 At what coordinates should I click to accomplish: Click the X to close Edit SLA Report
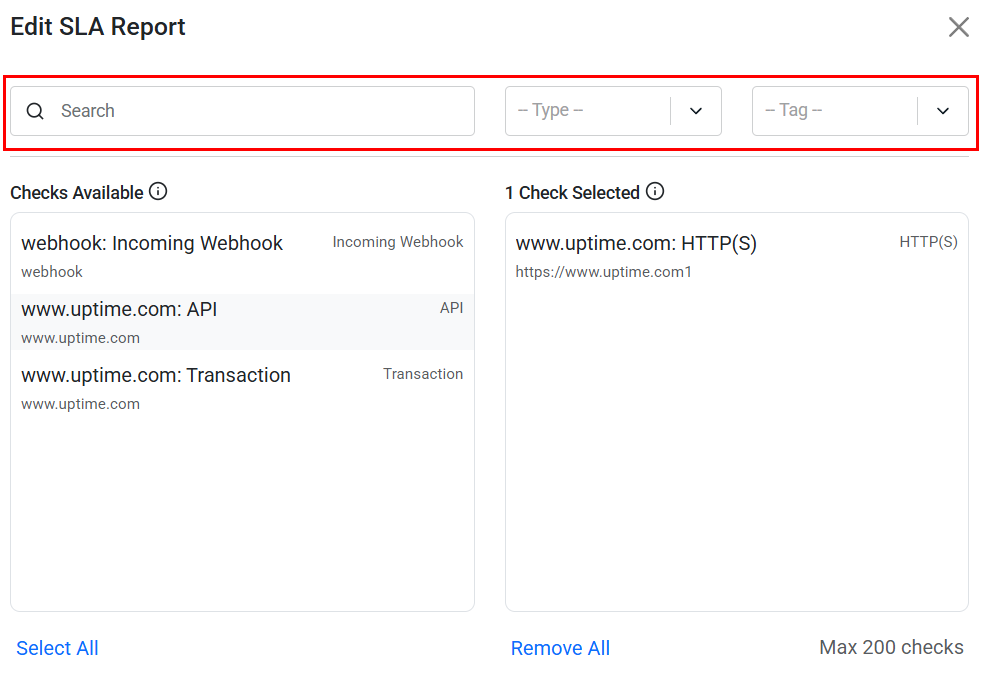958,27
